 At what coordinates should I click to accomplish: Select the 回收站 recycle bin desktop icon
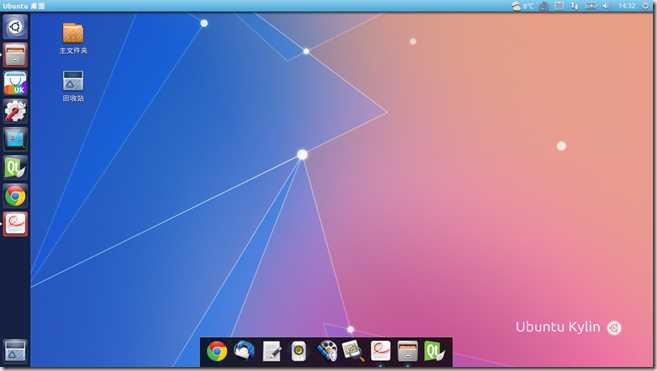(x=73, y=86)
